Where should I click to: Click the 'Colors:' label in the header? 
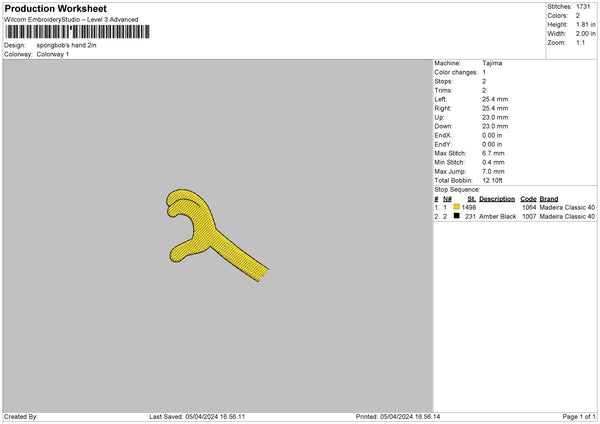click(558, 16)
